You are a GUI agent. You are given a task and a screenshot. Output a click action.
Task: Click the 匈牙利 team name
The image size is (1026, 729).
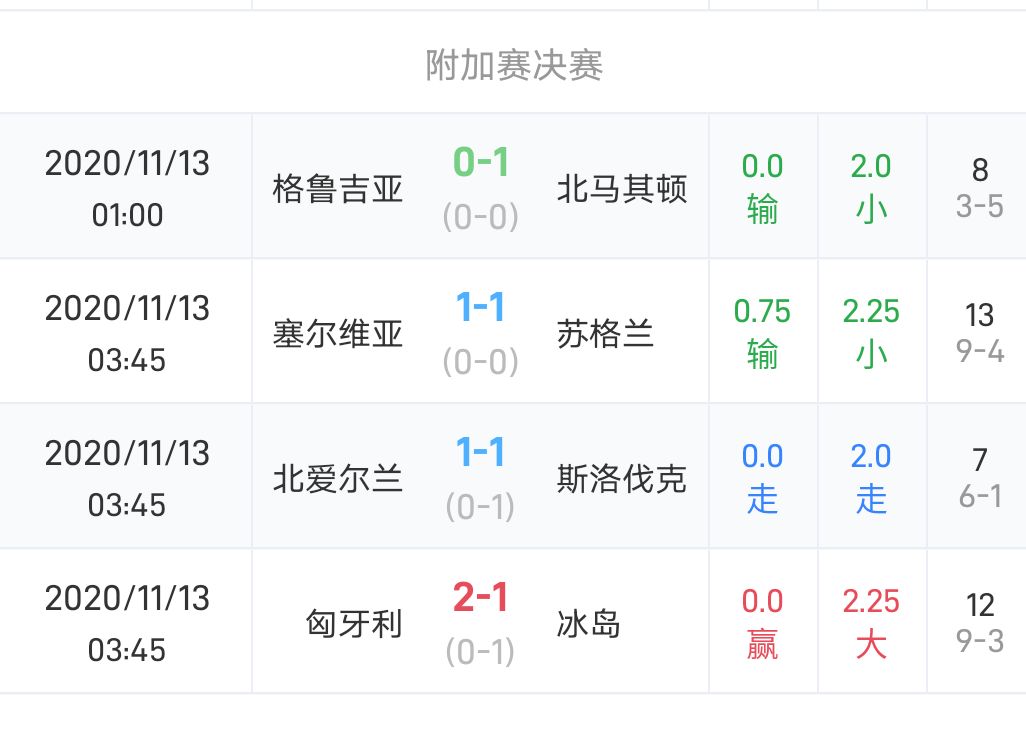pyautogui.click(x=354, y=623)
